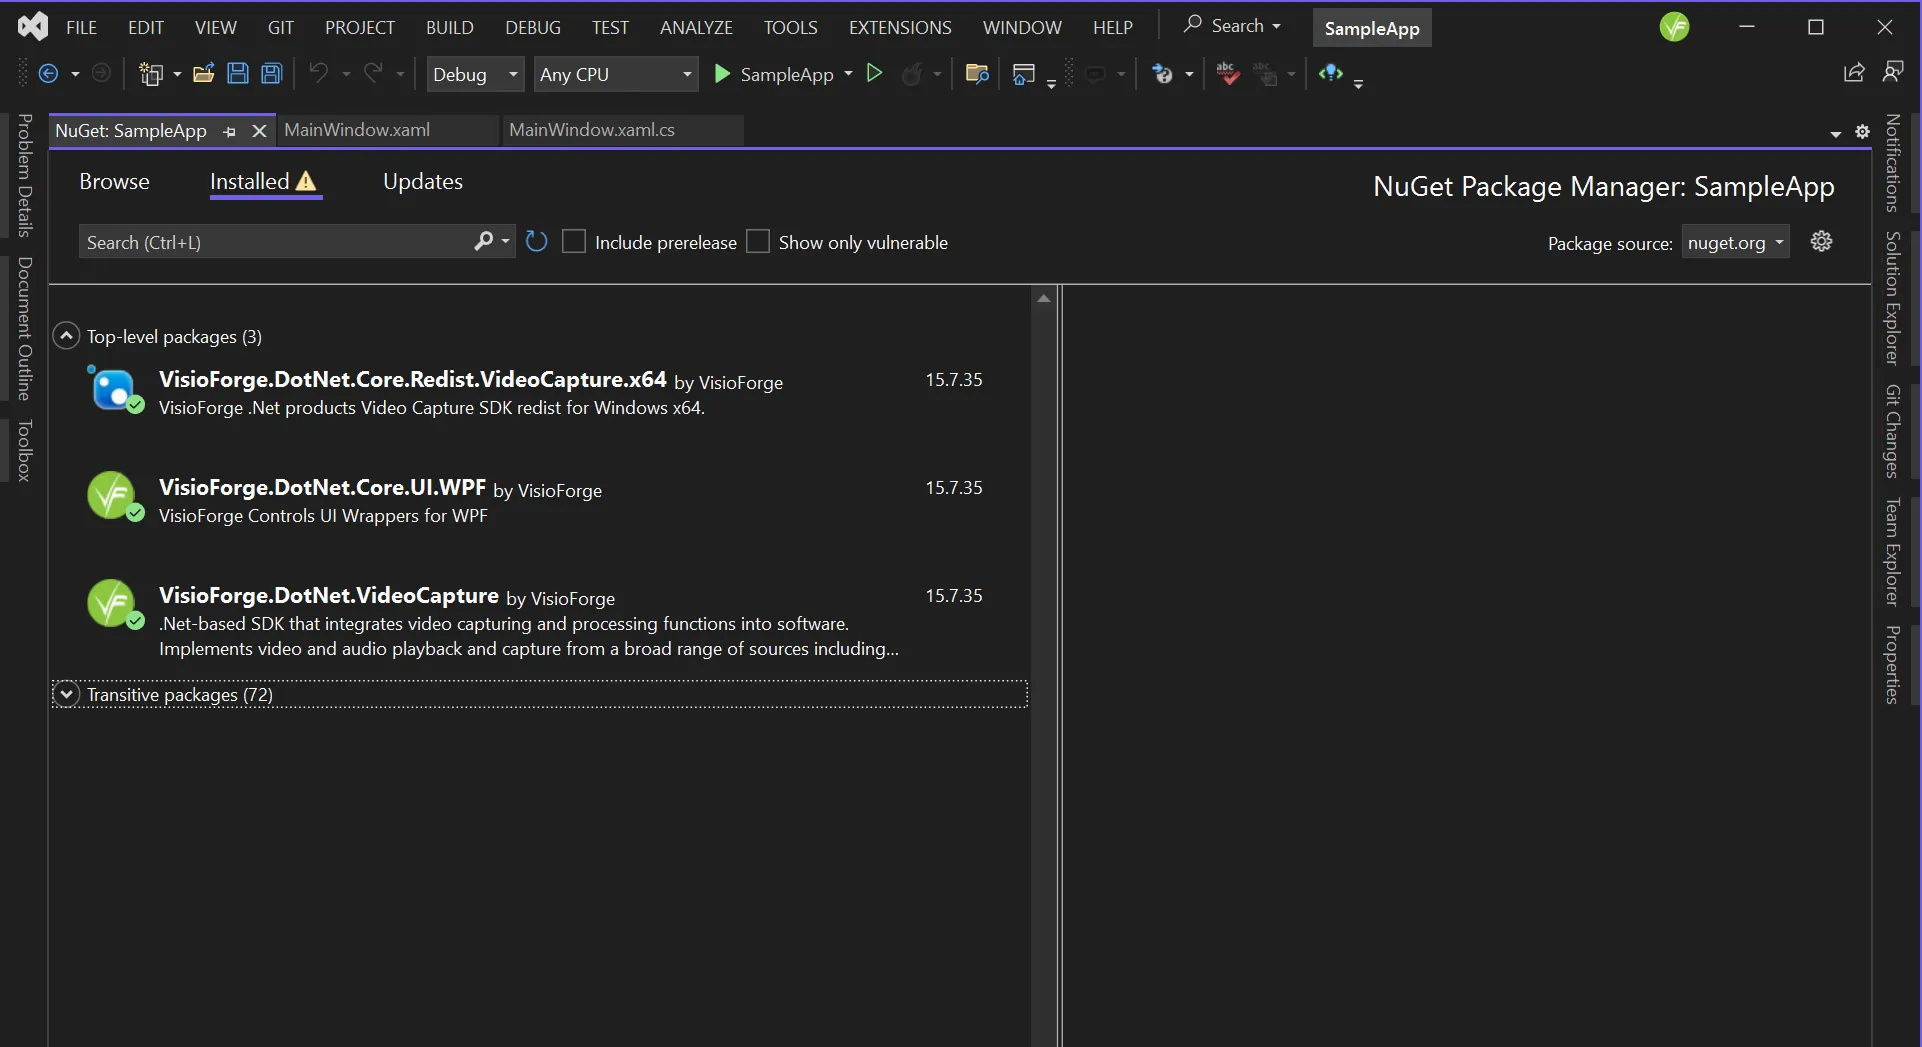Expand Transitive packages group
This screenshot has height=1047, width=1922.
pyautogui.click(x=66, y=694)
